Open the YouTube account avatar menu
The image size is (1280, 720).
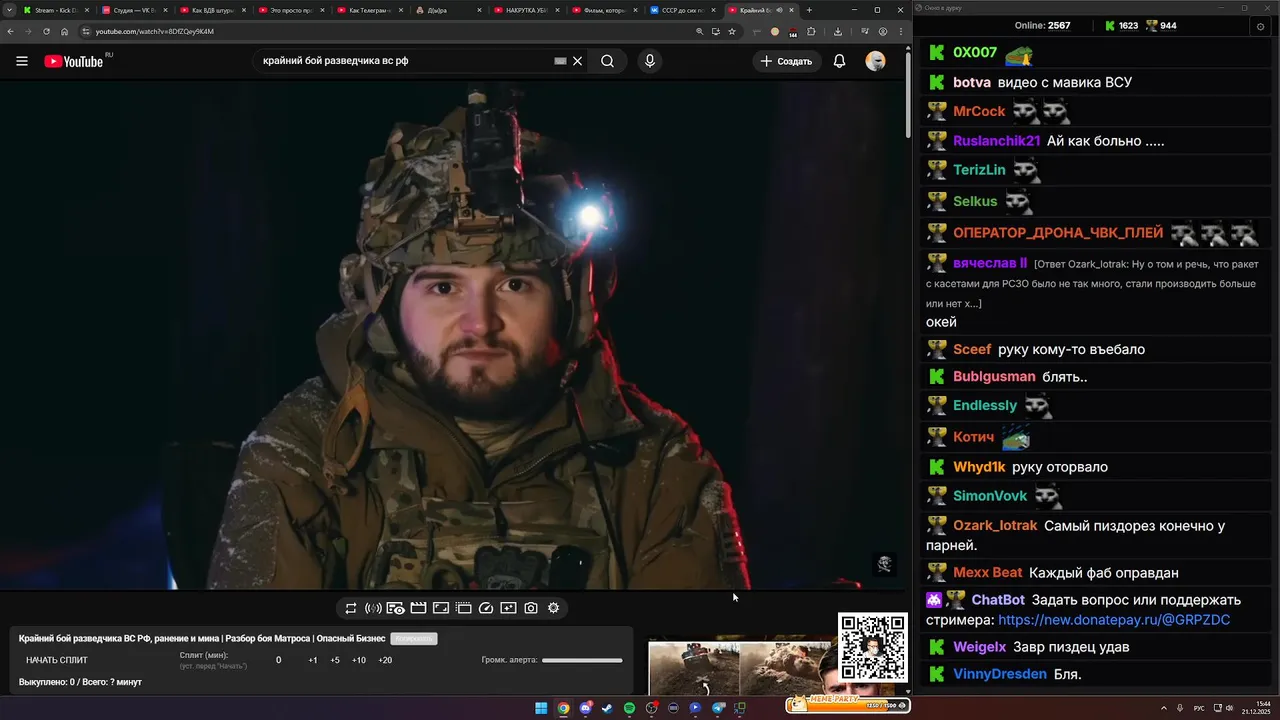pyautogui.click(x=875, y=61)
